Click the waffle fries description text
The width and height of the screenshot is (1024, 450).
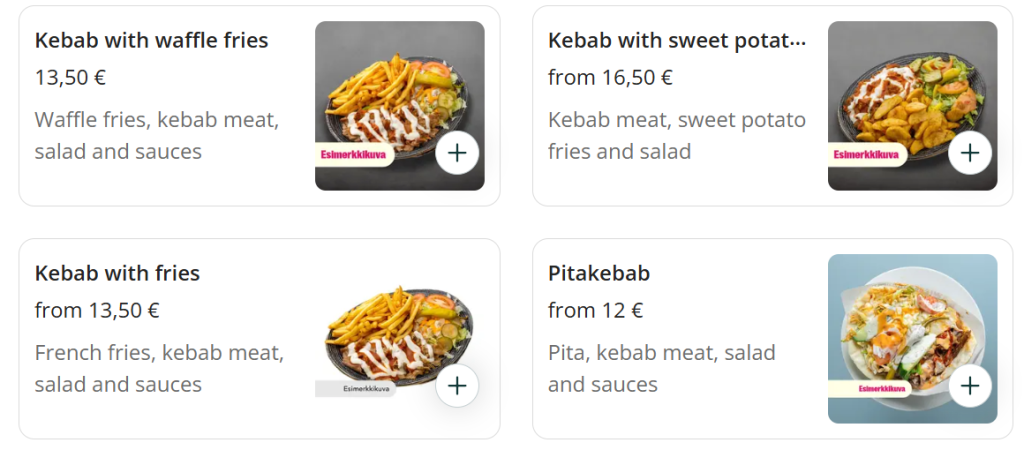156,136
